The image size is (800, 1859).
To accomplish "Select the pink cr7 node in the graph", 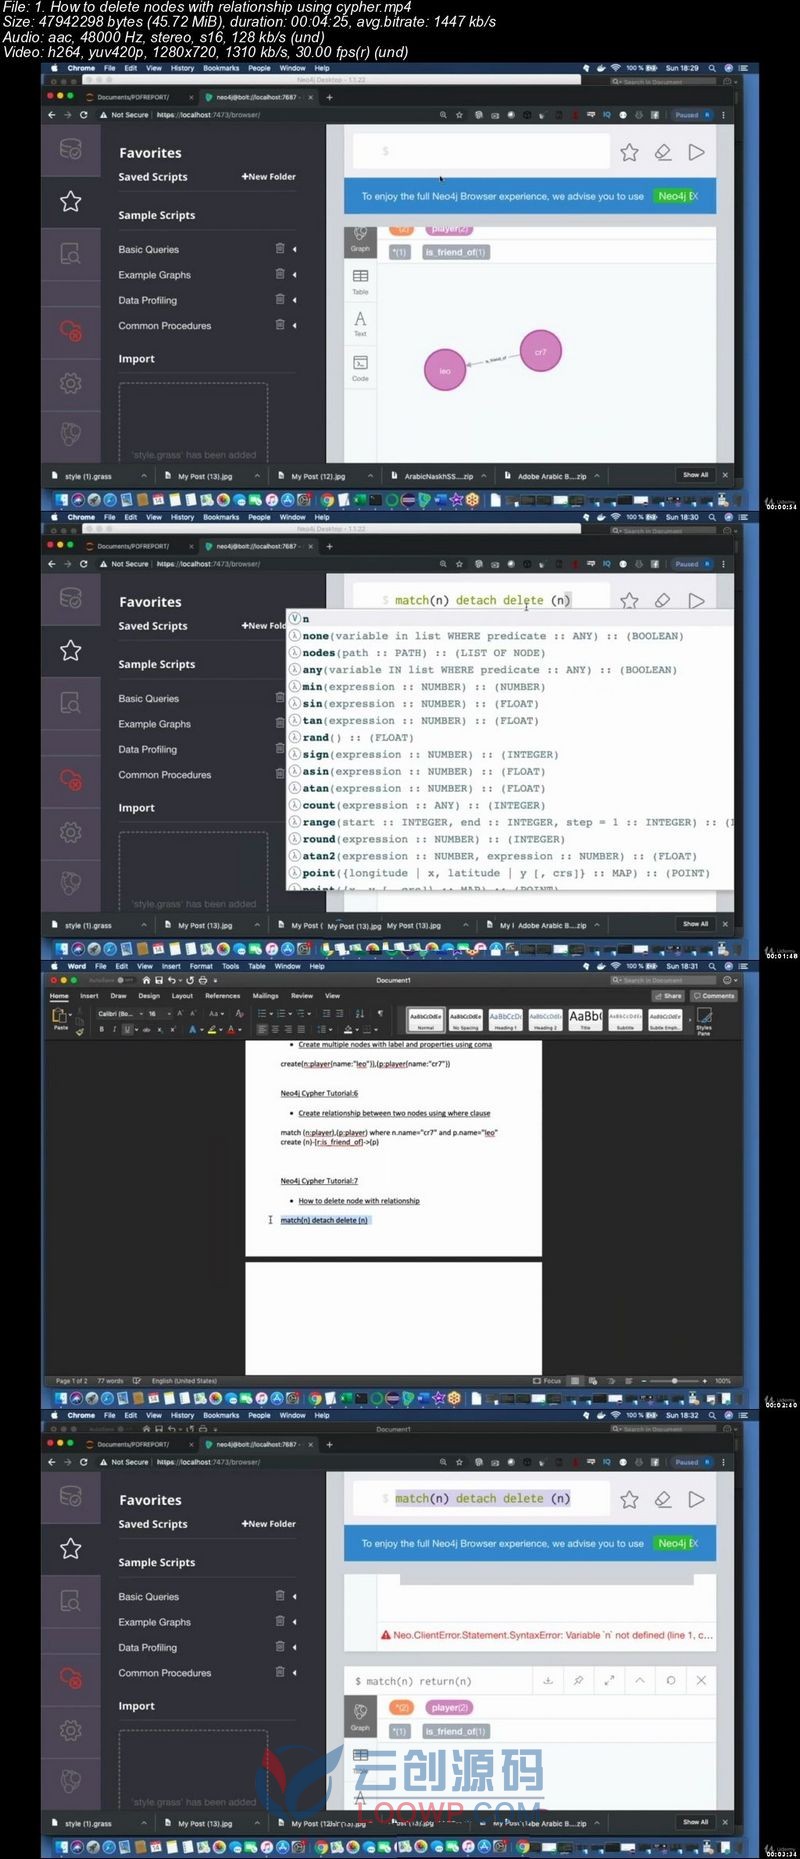I will pos(541,352).
